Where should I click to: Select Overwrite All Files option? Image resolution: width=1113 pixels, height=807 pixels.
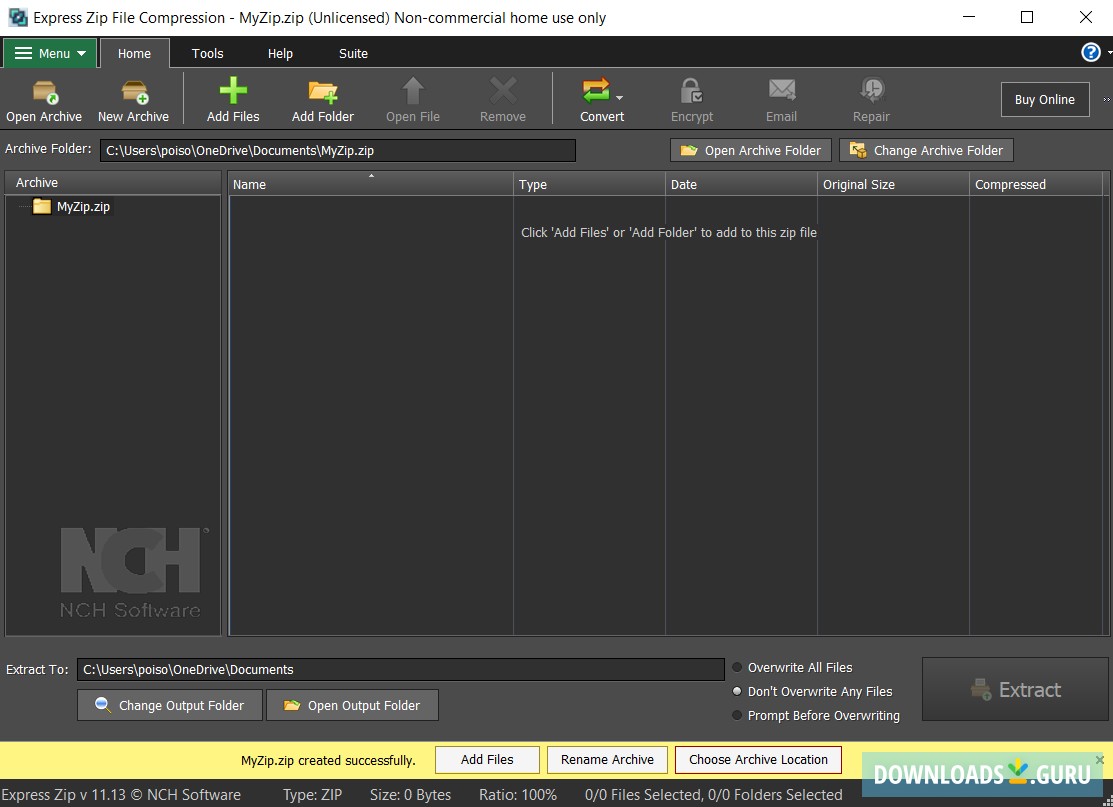point(792,667)
